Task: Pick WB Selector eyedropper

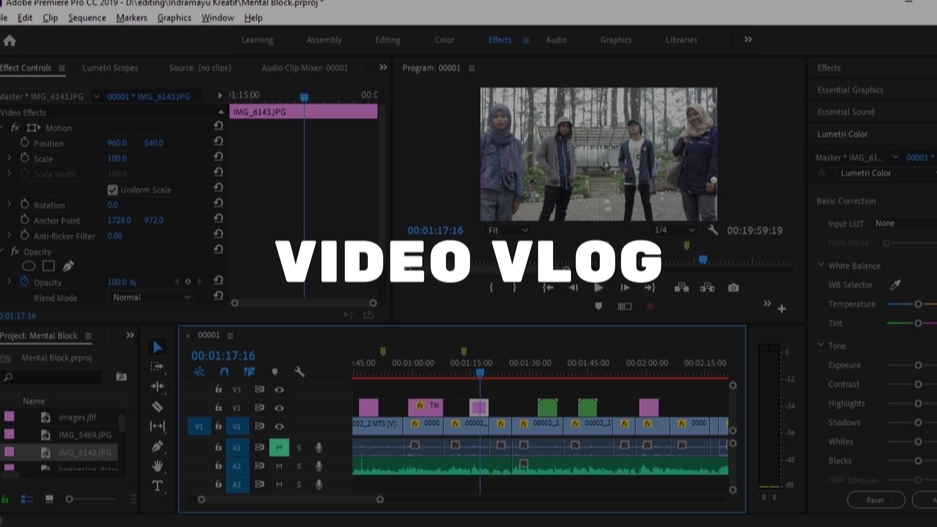Action: [x=895, y=285]
